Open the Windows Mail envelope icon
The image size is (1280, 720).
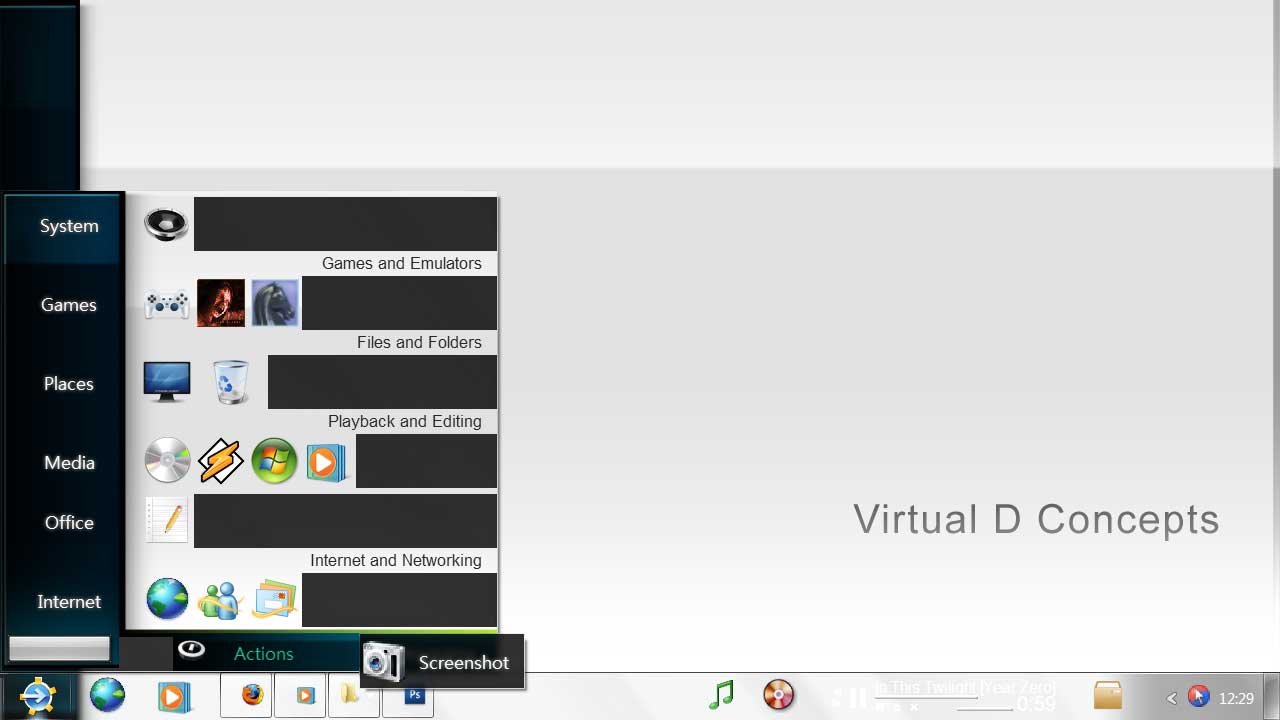click(x=274, y=600)
